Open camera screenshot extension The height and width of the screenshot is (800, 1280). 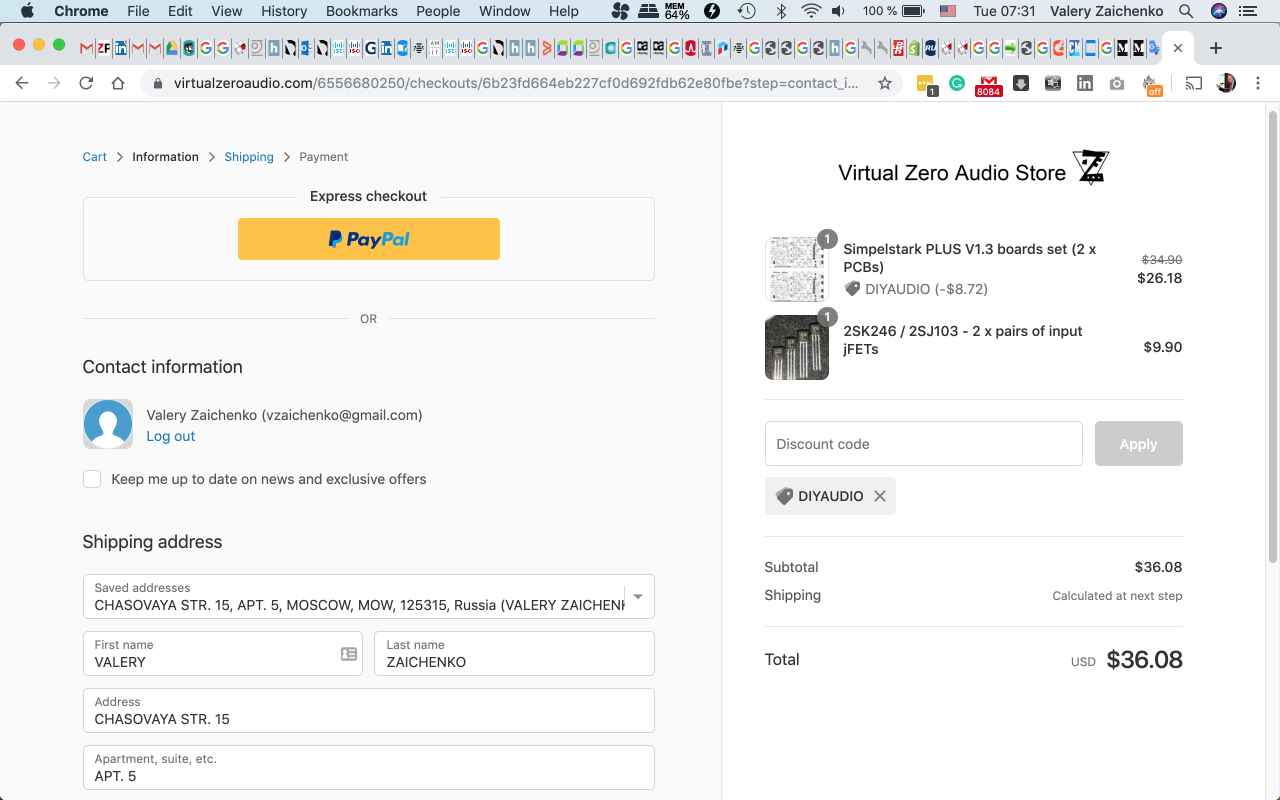coord(1117,84)
